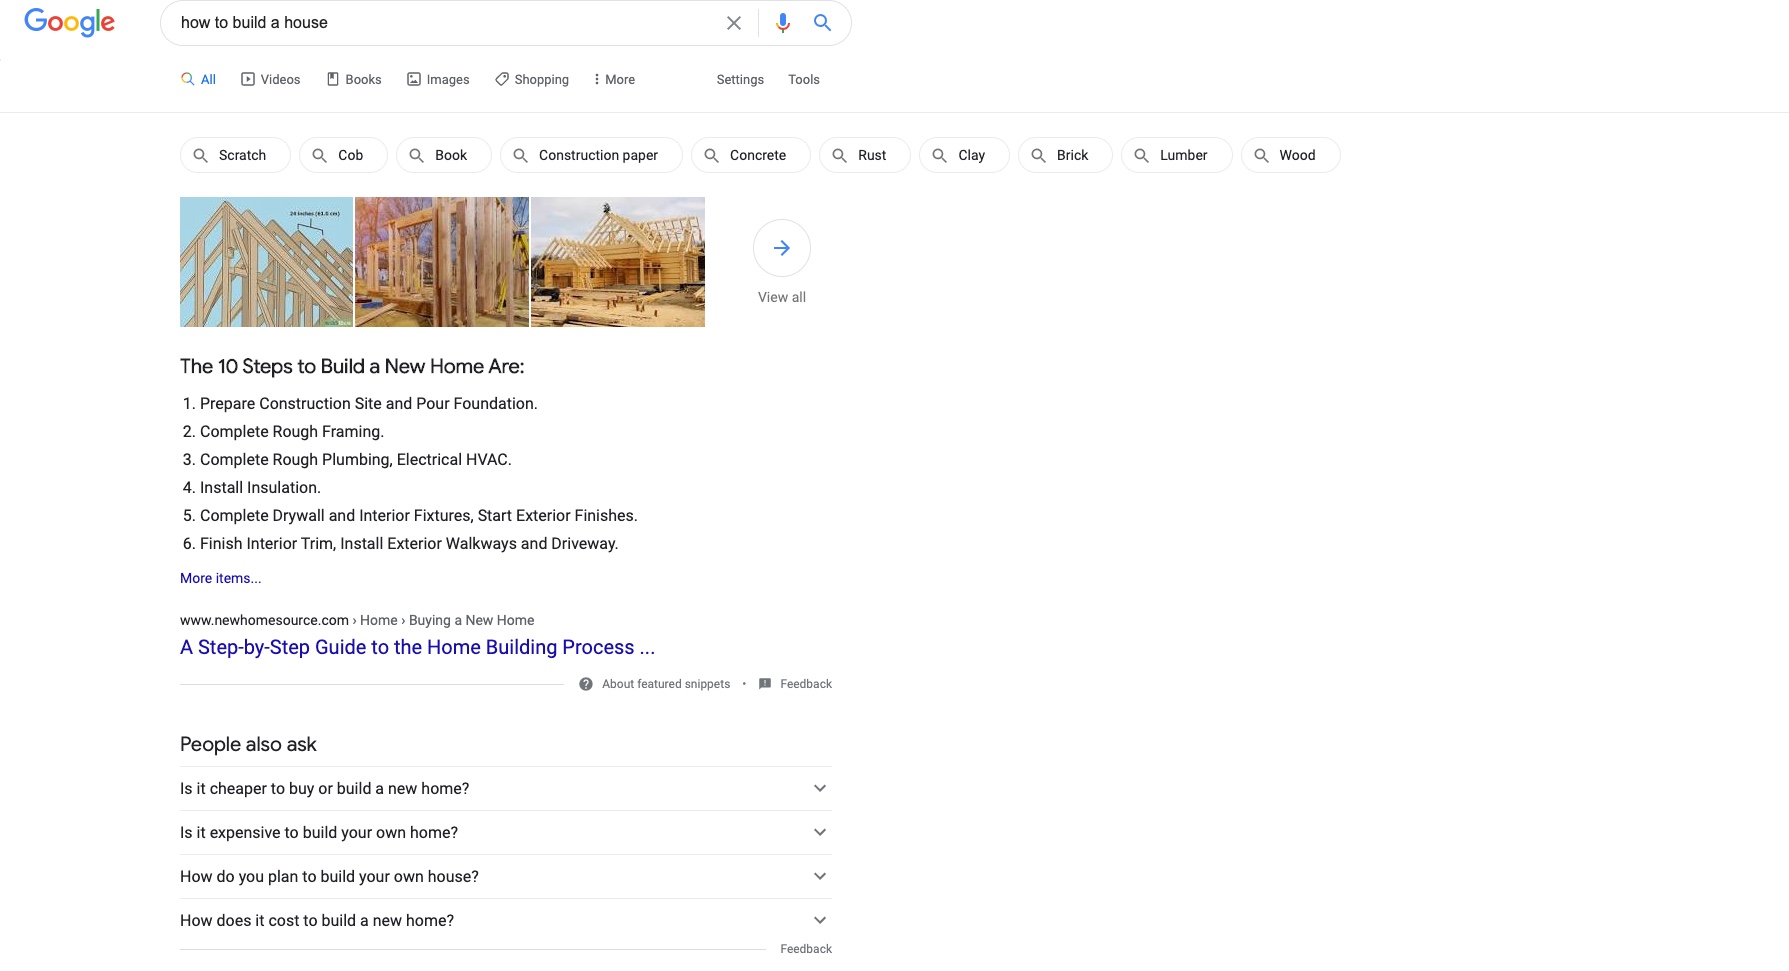Click the Shopping tag icon

pos(501,78)
